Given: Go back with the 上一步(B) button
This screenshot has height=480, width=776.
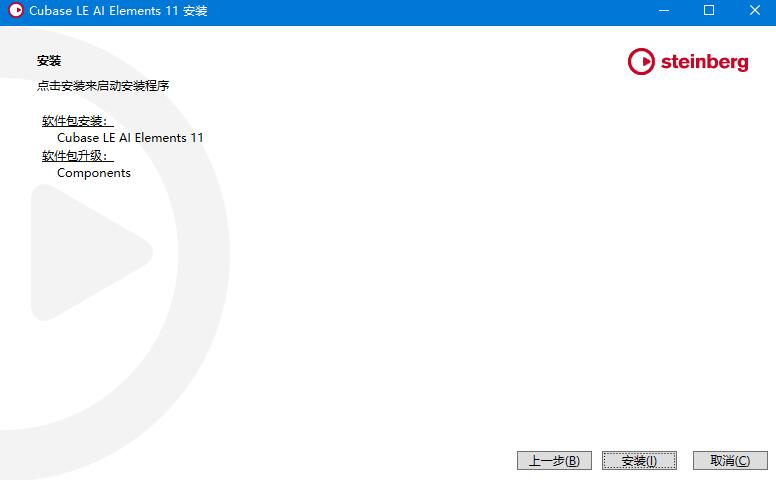Looking at the screenshot, I should coord(554,461).
